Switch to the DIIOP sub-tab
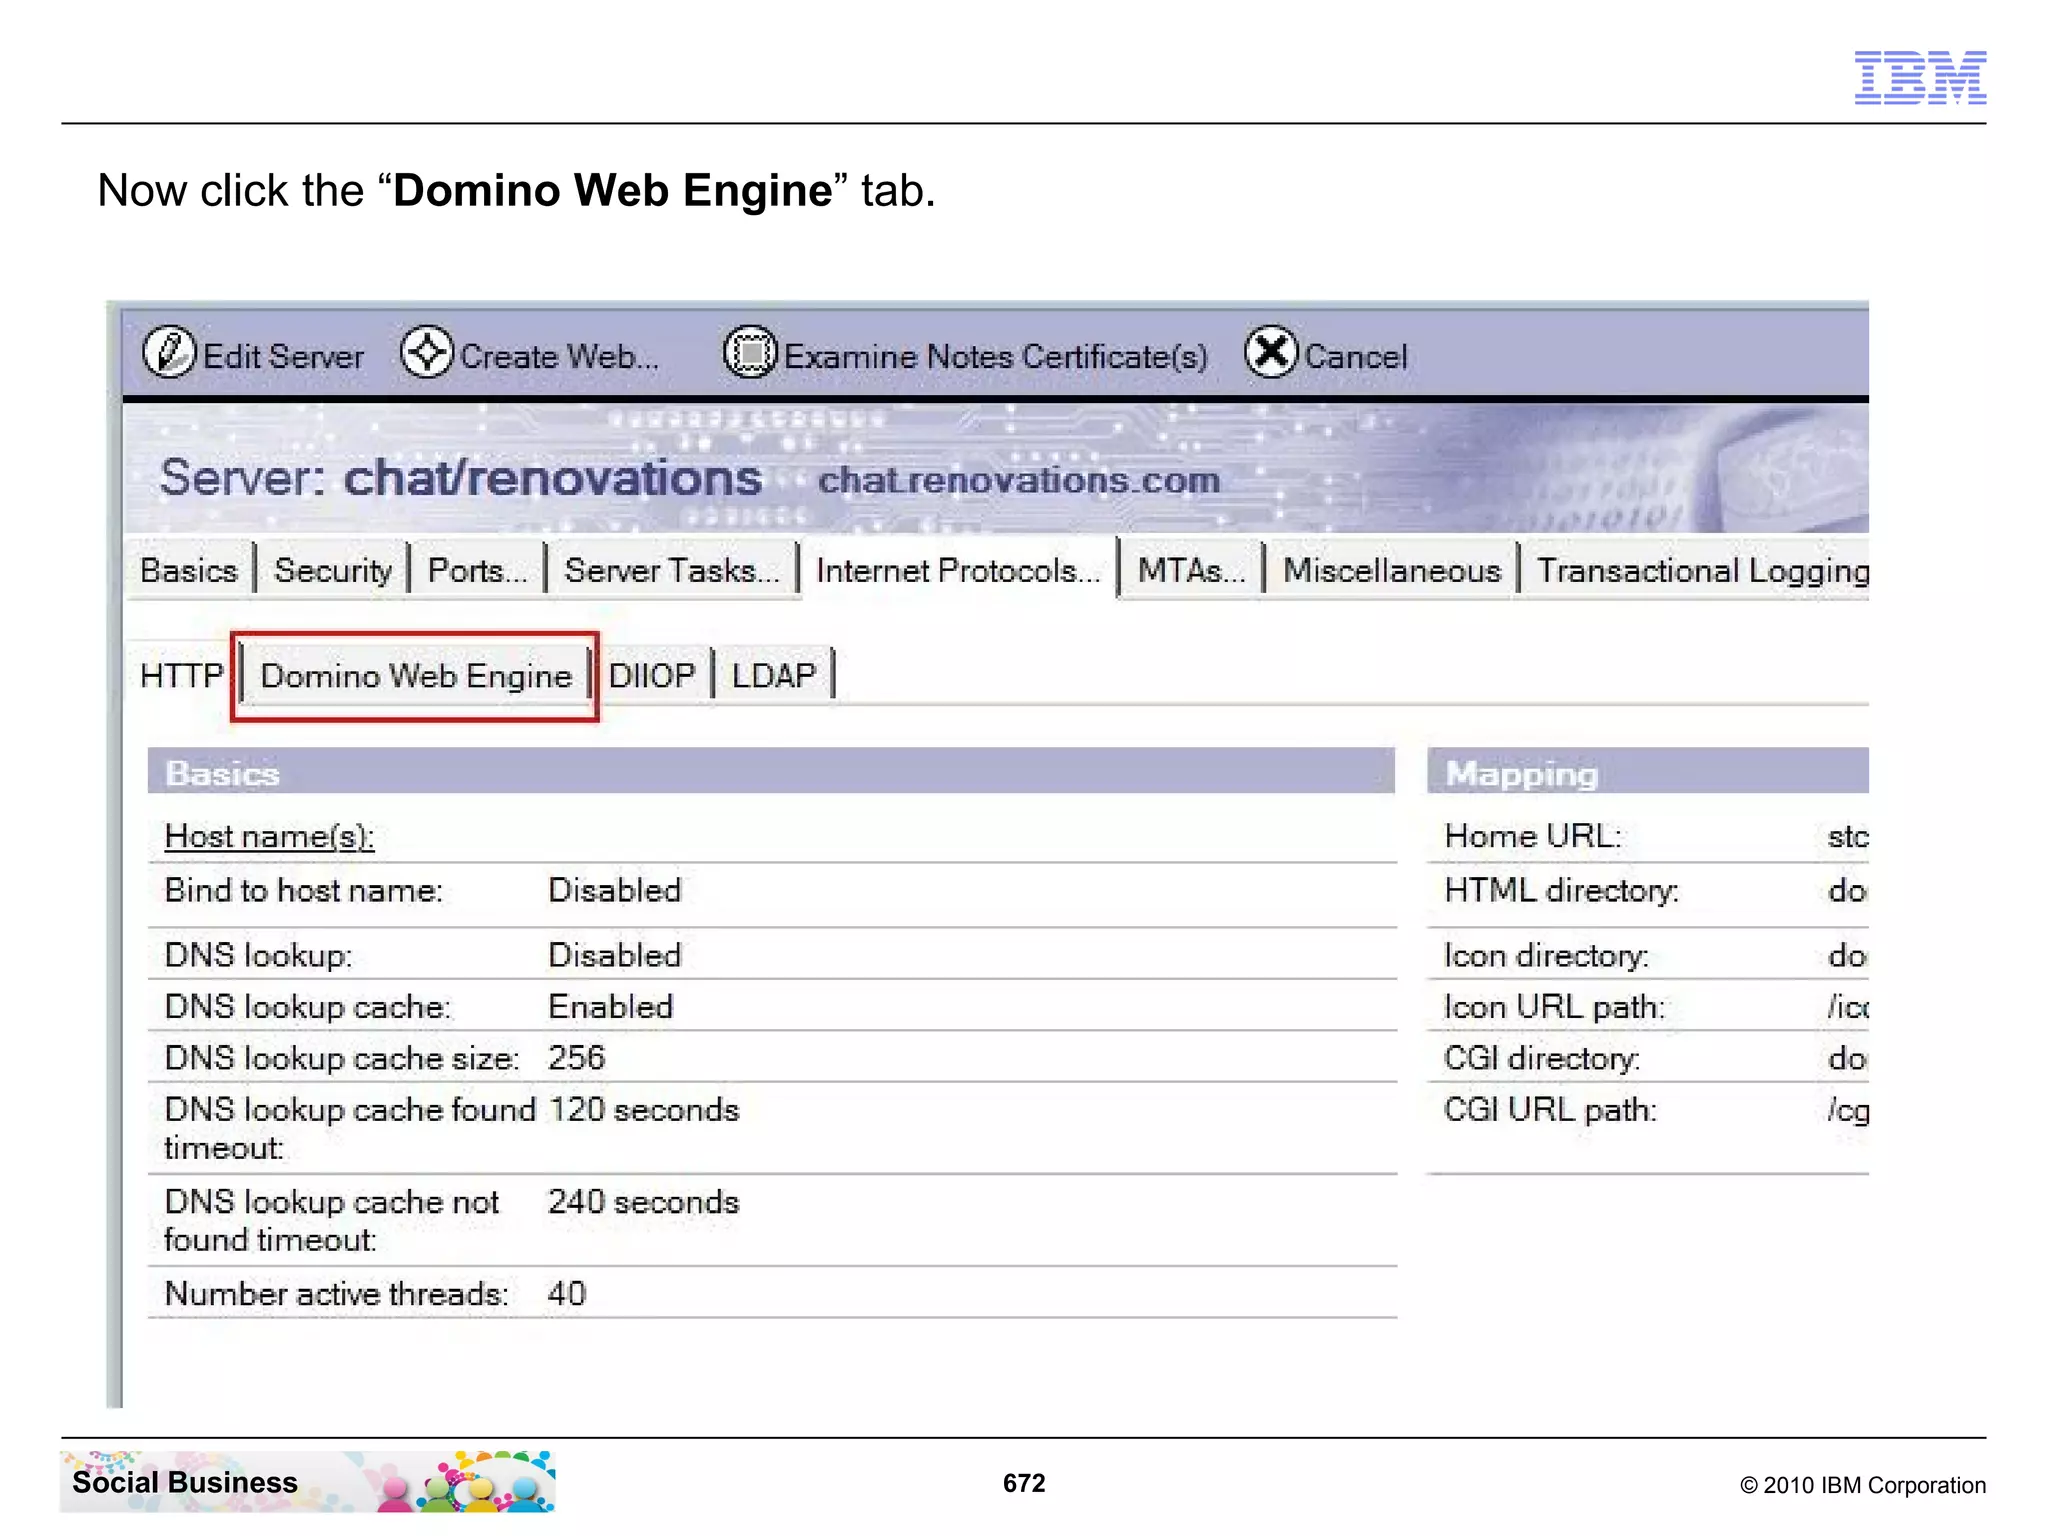2048x1536 pixels. 651,676
